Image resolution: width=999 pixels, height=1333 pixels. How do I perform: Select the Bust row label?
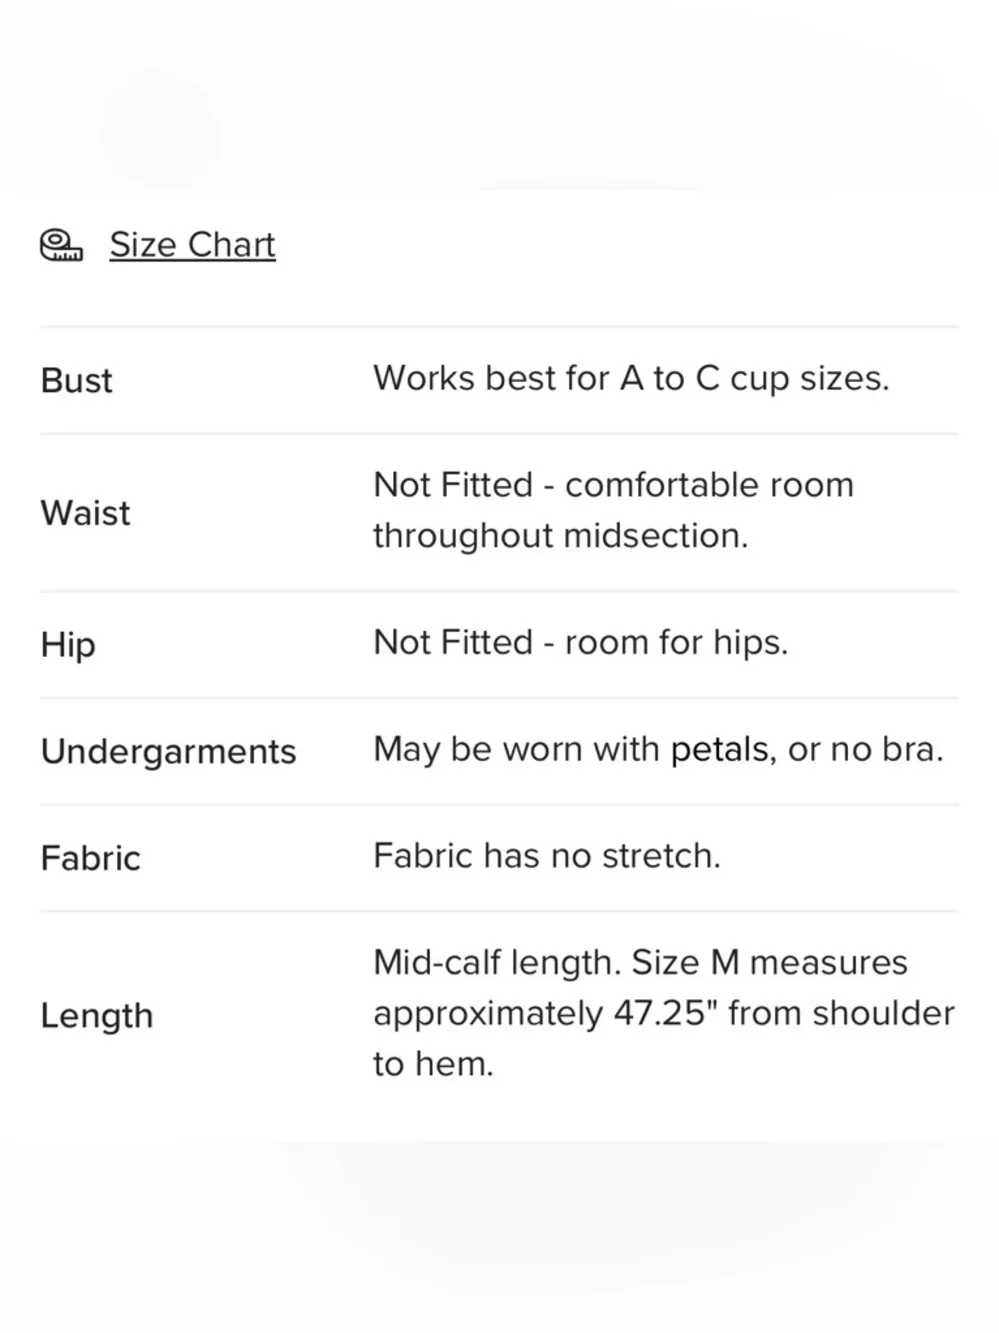76,381
